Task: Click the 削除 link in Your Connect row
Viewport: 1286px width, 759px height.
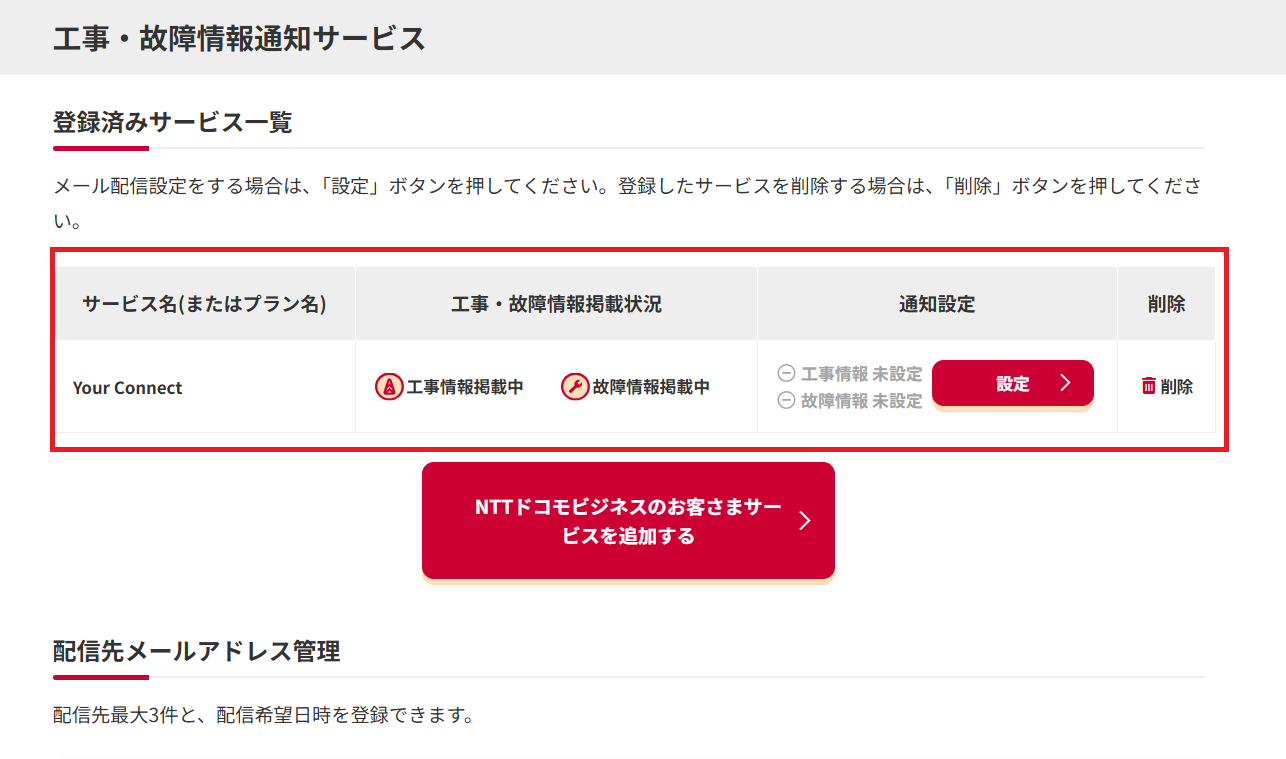Action: (1176, 387)
